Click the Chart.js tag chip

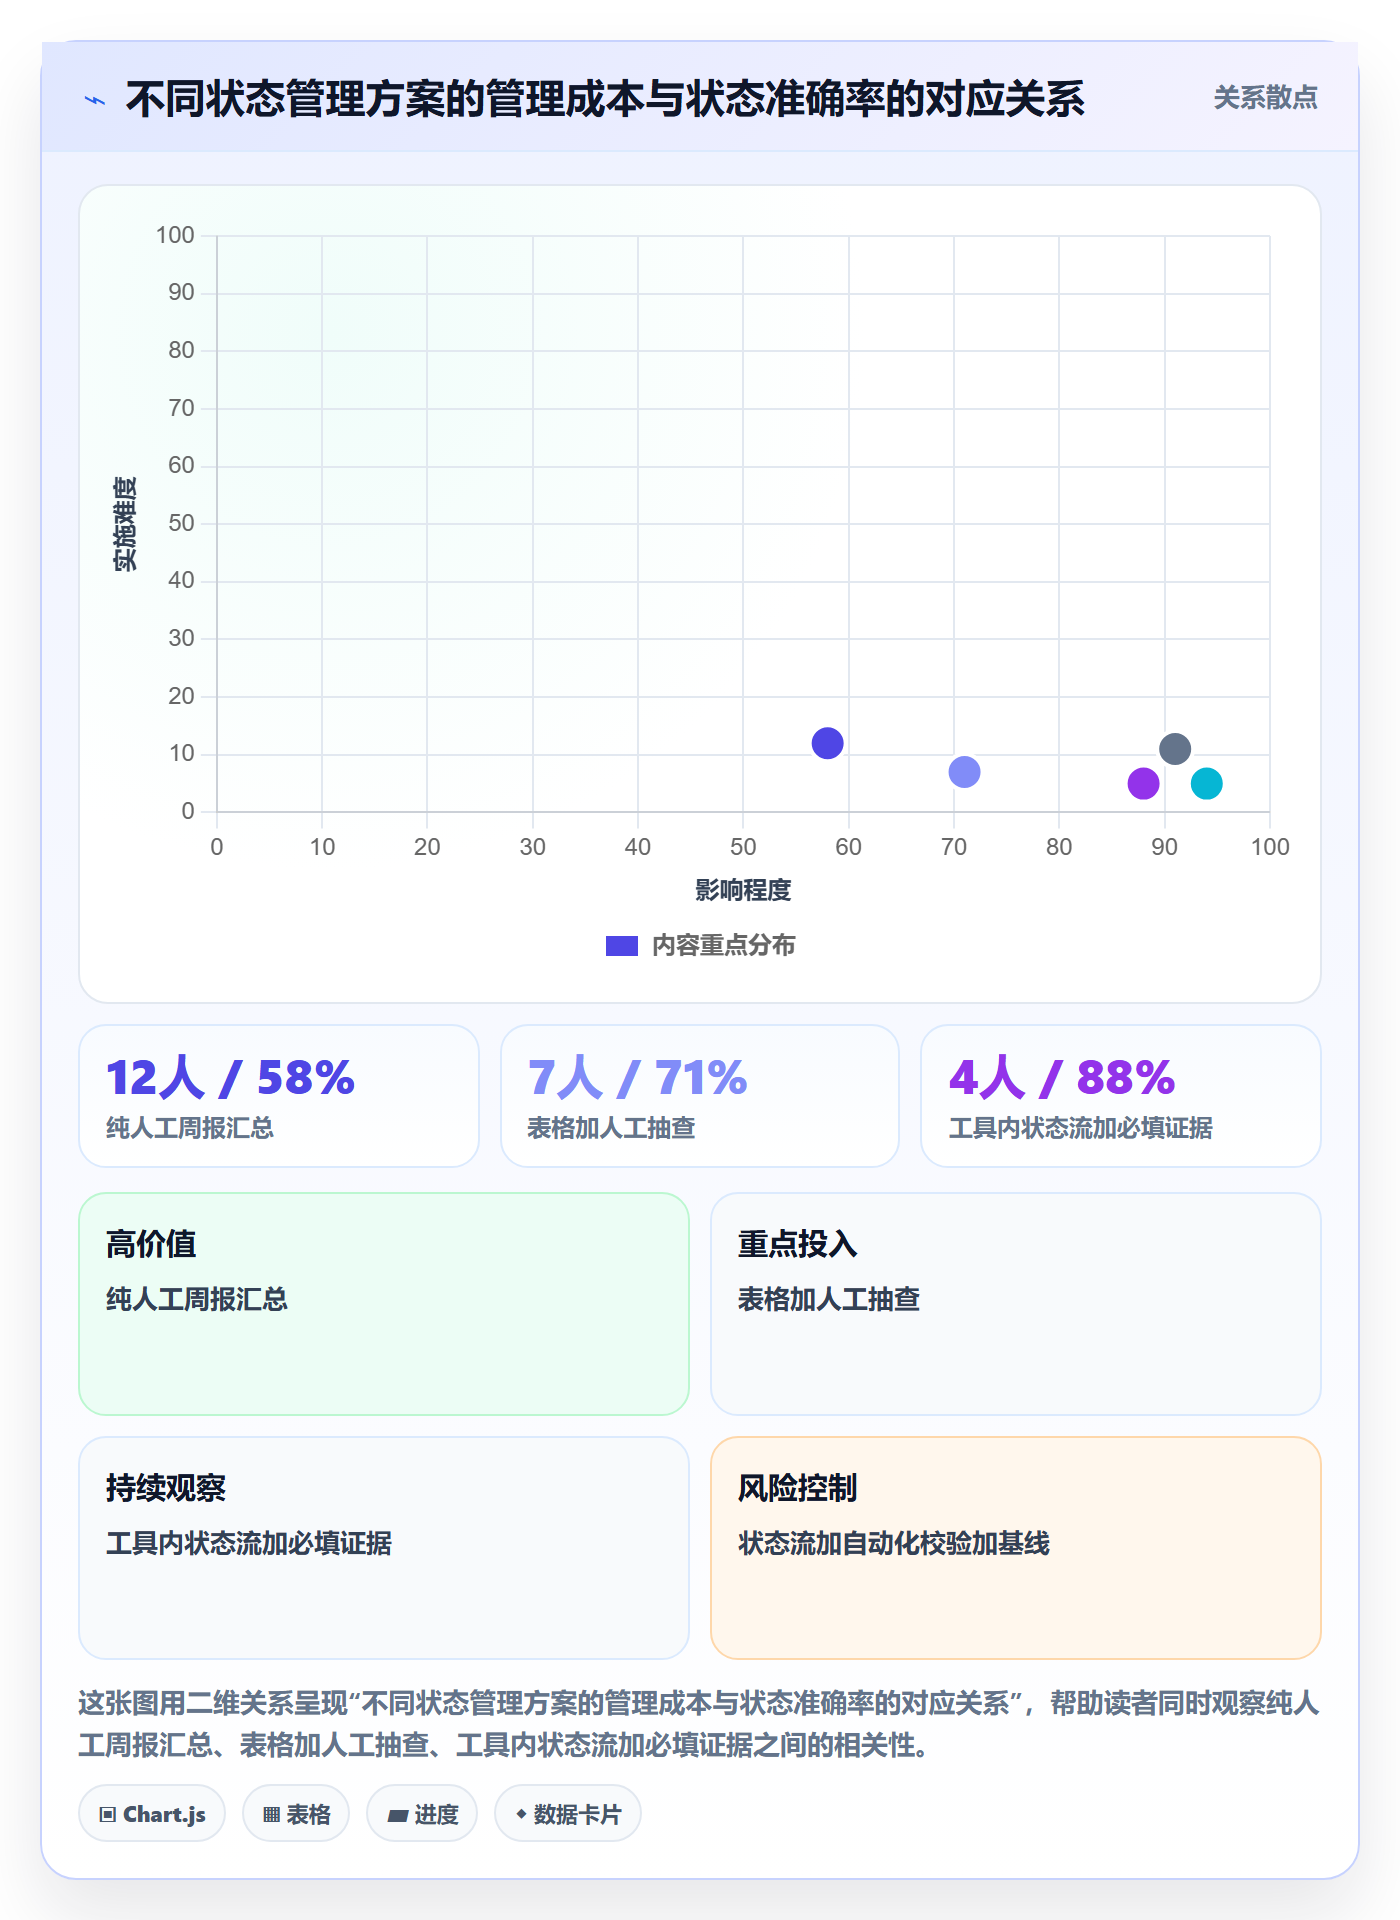point(152,1814)
